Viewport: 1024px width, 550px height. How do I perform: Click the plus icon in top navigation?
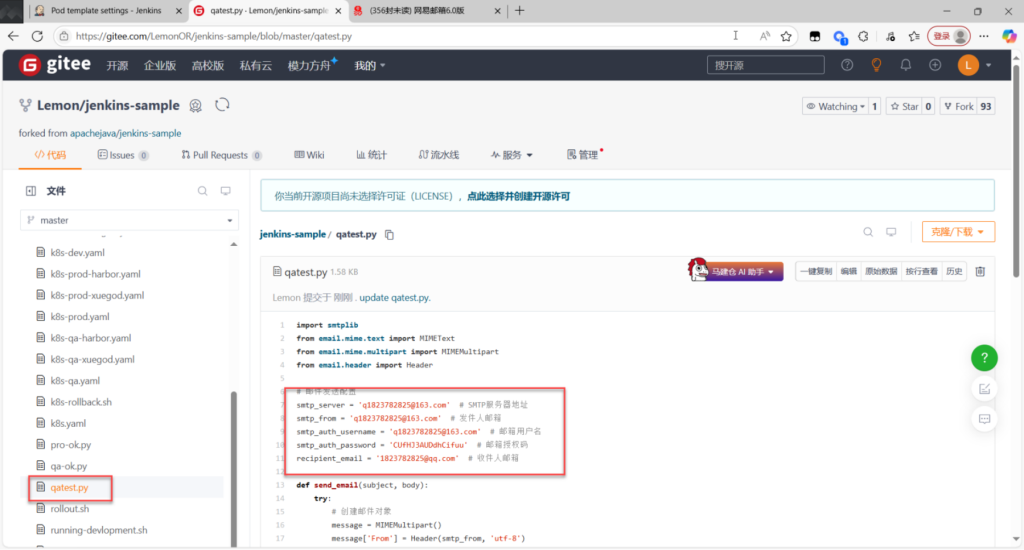pyautogui.click(x=935, y=65)
